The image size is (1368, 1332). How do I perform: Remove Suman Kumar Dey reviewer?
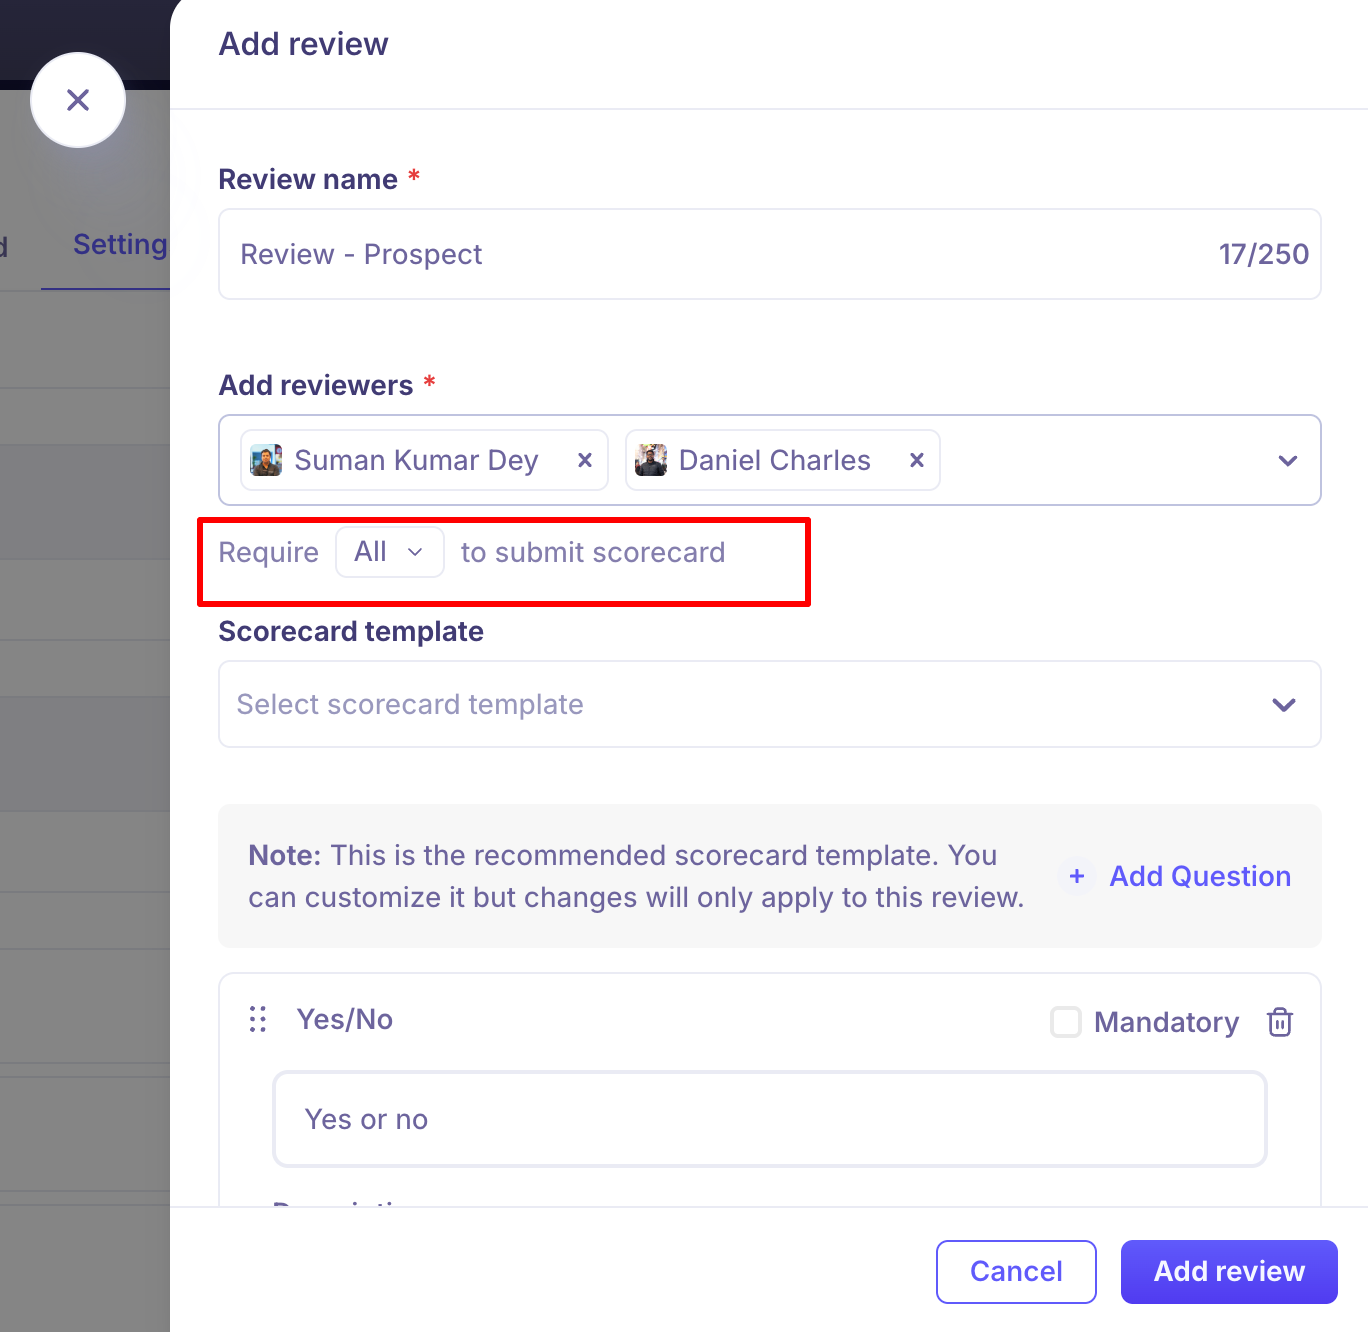click(x=585, y=460)
